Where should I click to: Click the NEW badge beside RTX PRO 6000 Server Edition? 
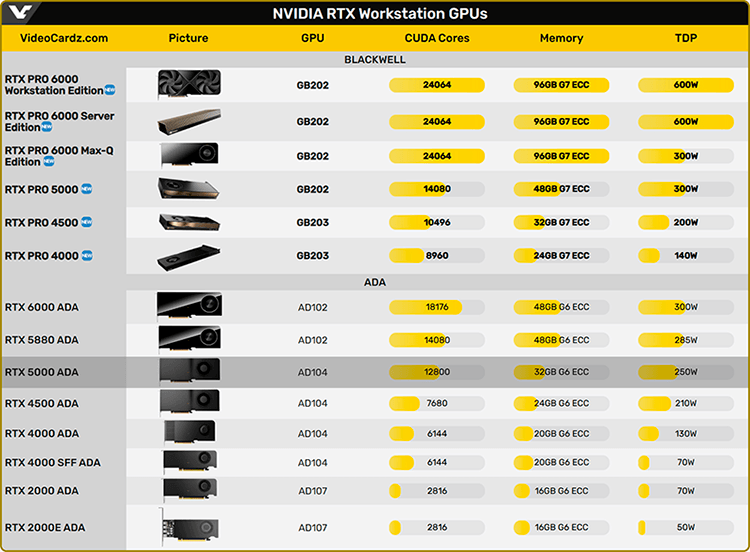[x=46, y=127]
